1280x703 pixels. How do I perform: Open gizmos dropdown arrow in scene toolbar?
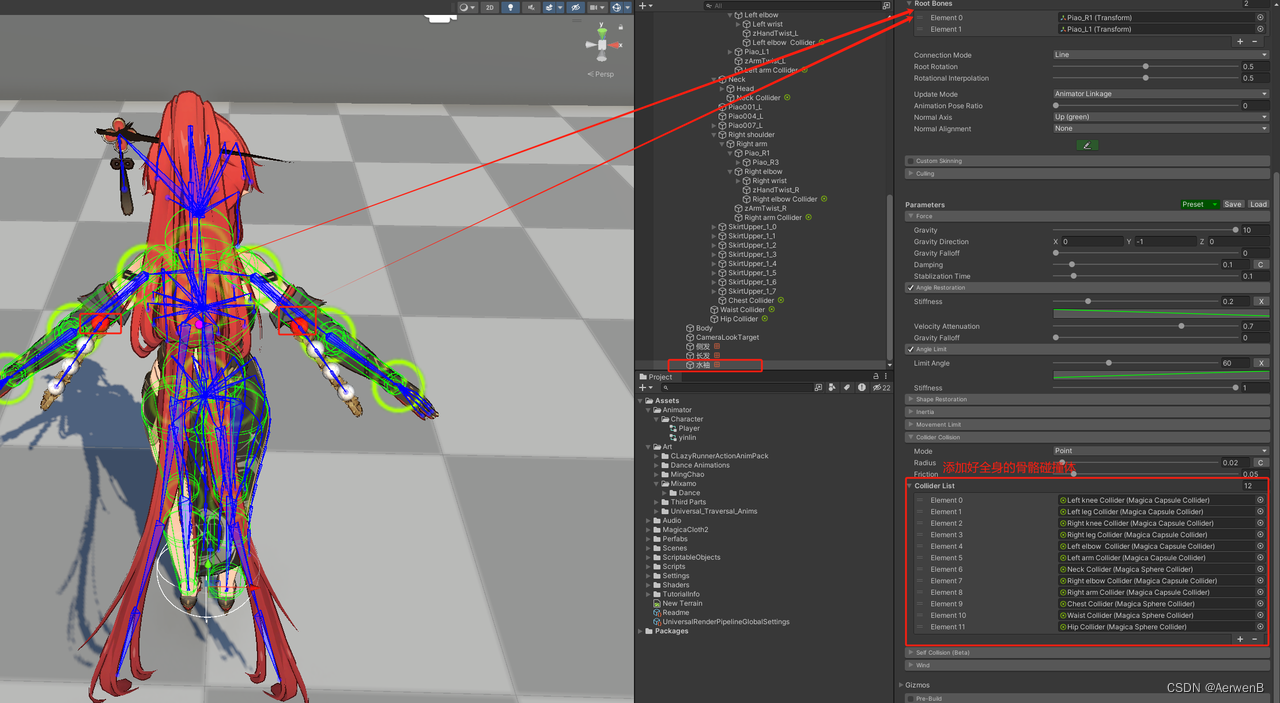pyautogui.click(x=628, y=7)
